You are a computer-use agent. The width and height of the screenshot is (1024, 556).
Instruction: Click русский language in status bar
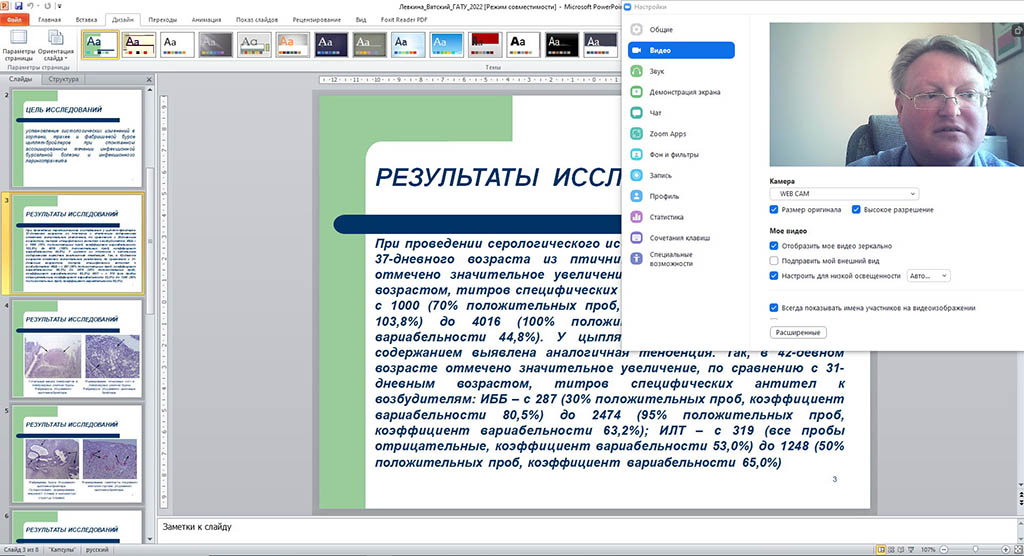(97, 550)
